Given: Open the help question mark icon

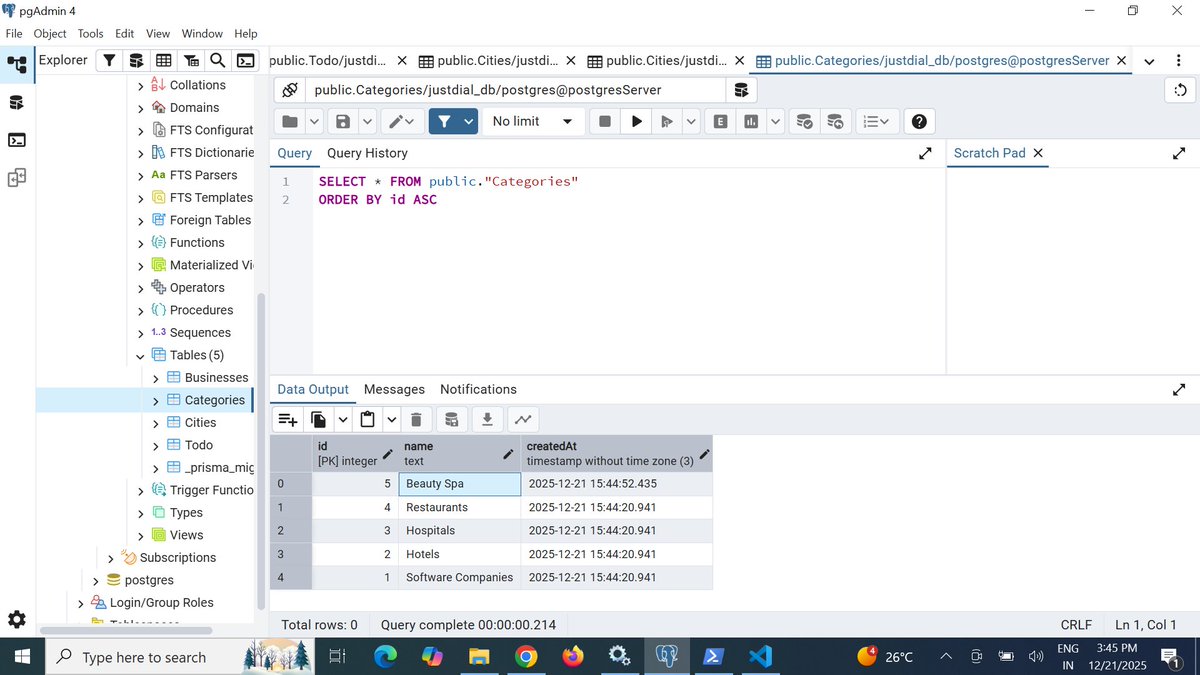Looking at the screenshot, I should pyautogui.click(x=919, y=121).
